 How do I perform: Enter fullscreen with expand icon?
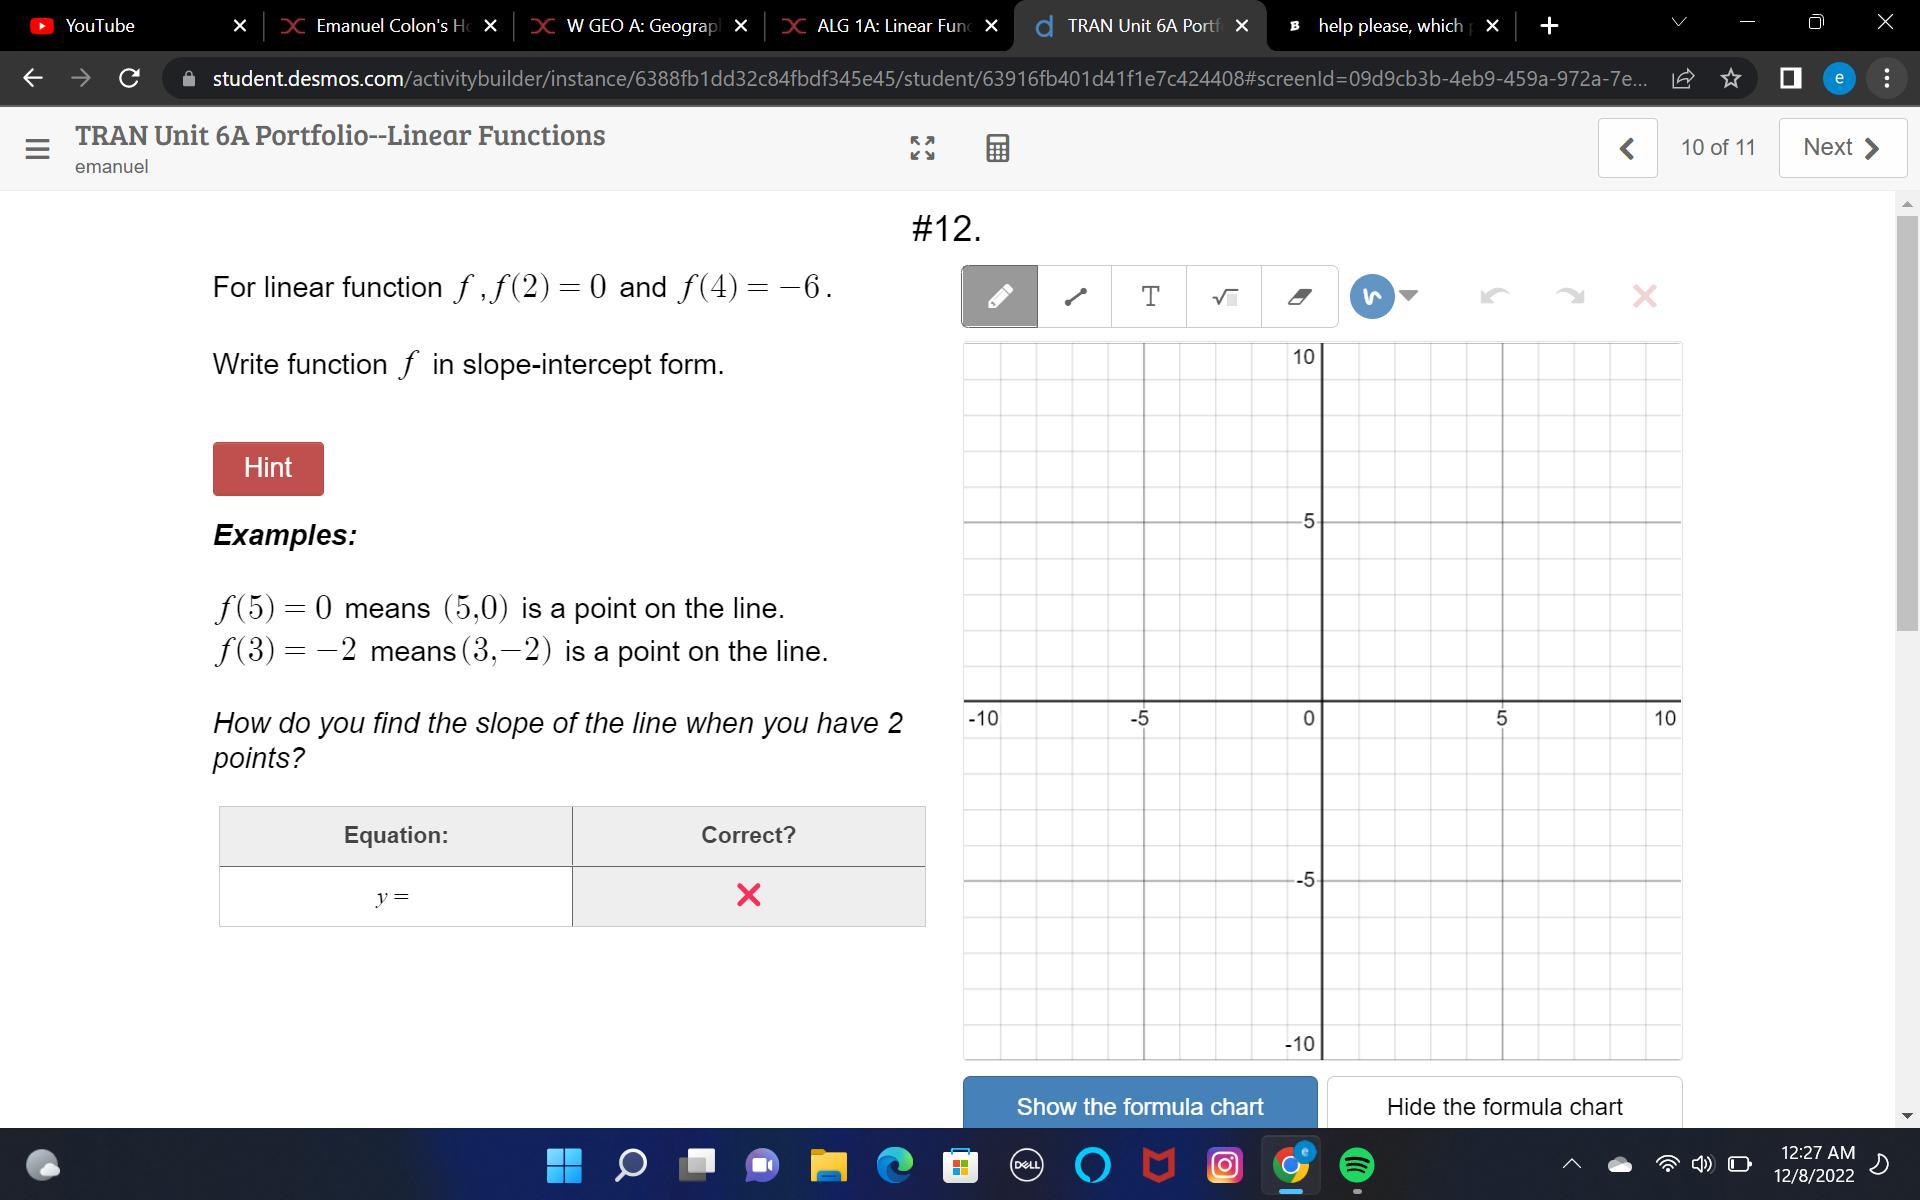coord(922,148)
